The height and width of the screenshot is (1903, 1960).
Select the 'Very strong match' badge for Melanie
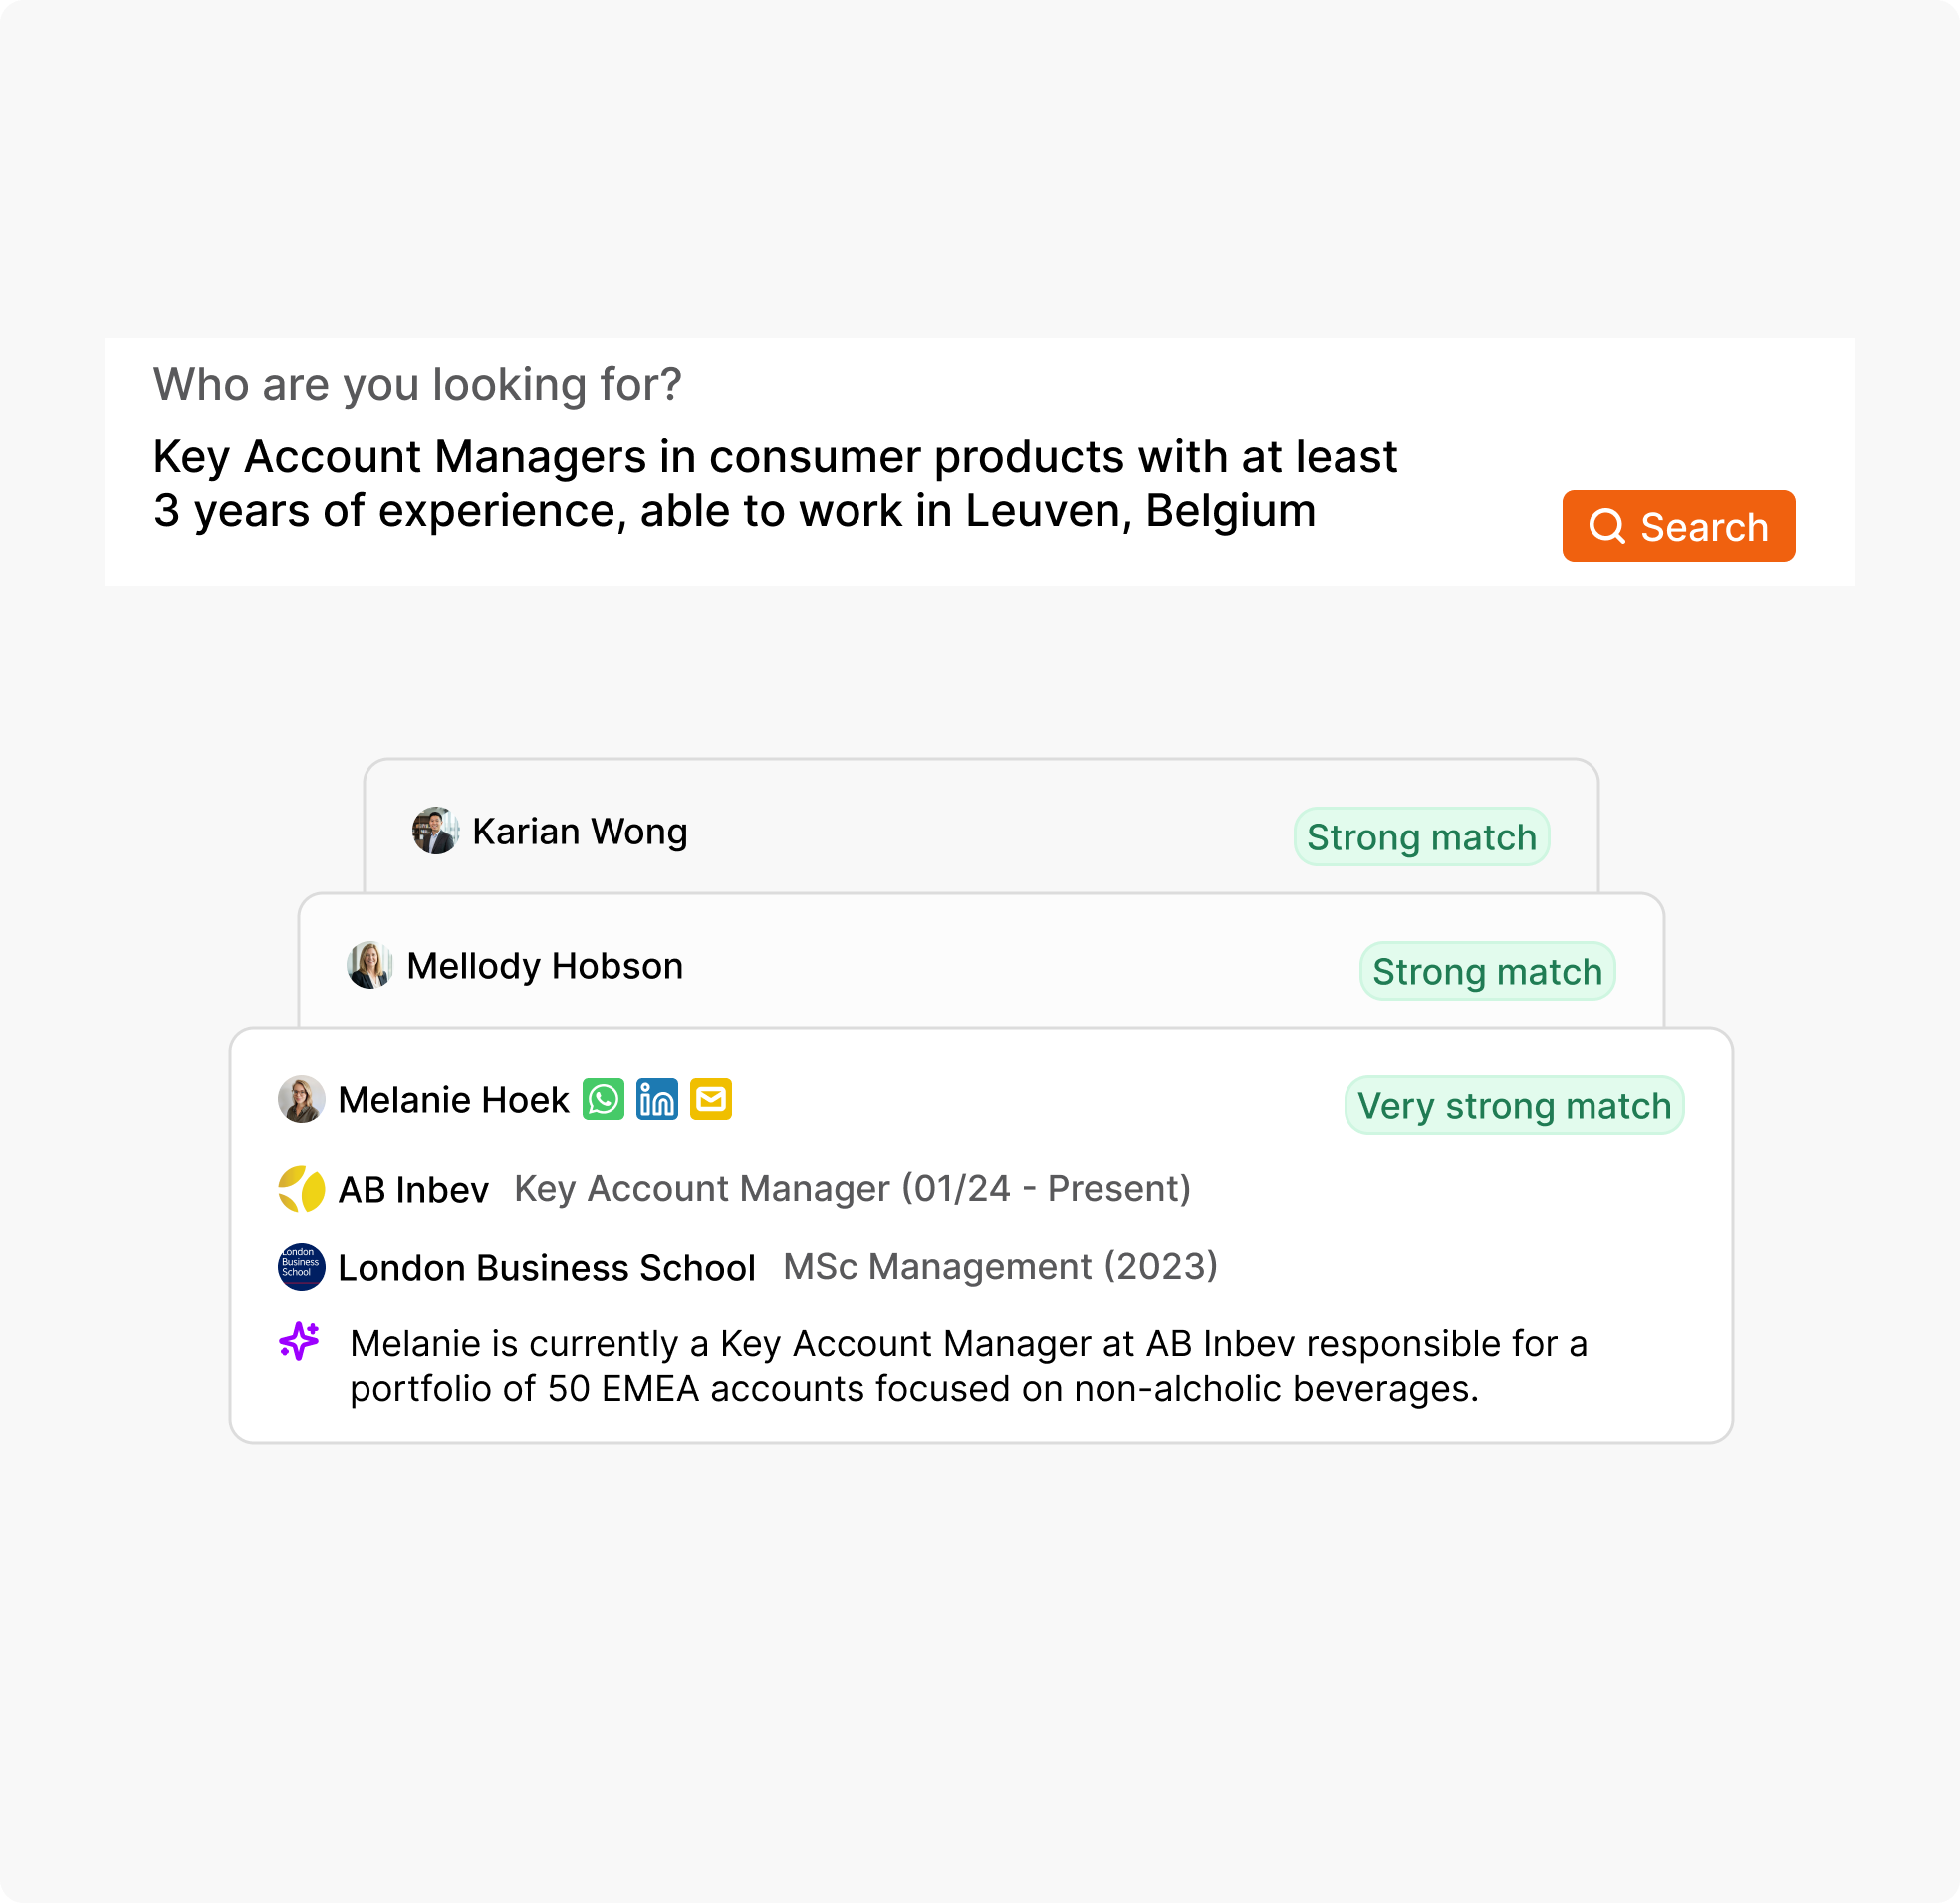pos(1513,1106)
